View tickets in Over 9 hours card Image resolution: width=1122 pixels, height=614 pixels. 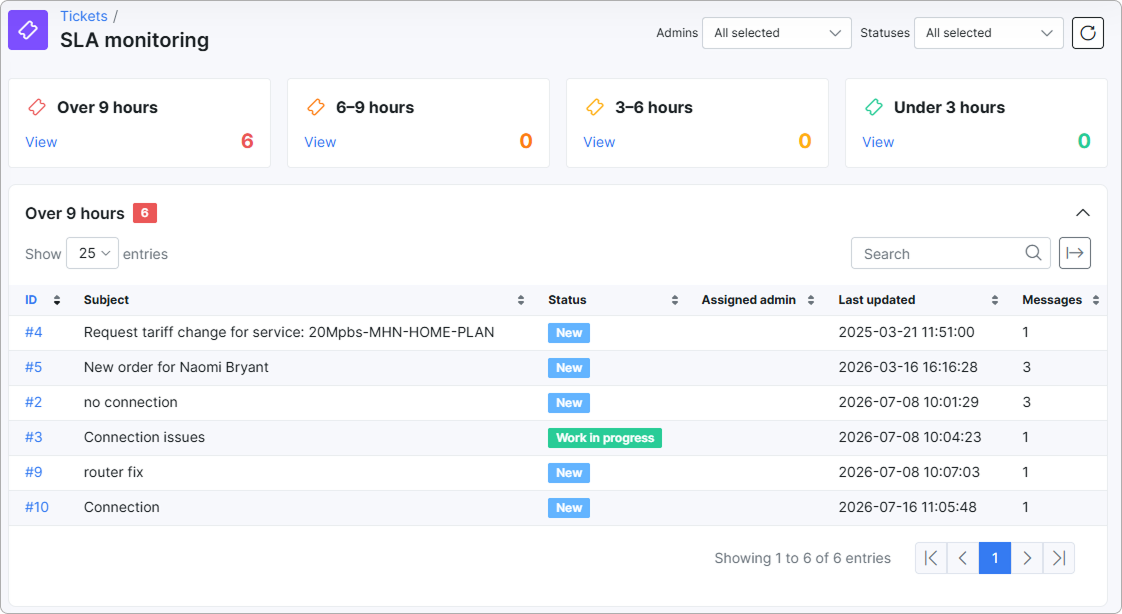point(41,142)
